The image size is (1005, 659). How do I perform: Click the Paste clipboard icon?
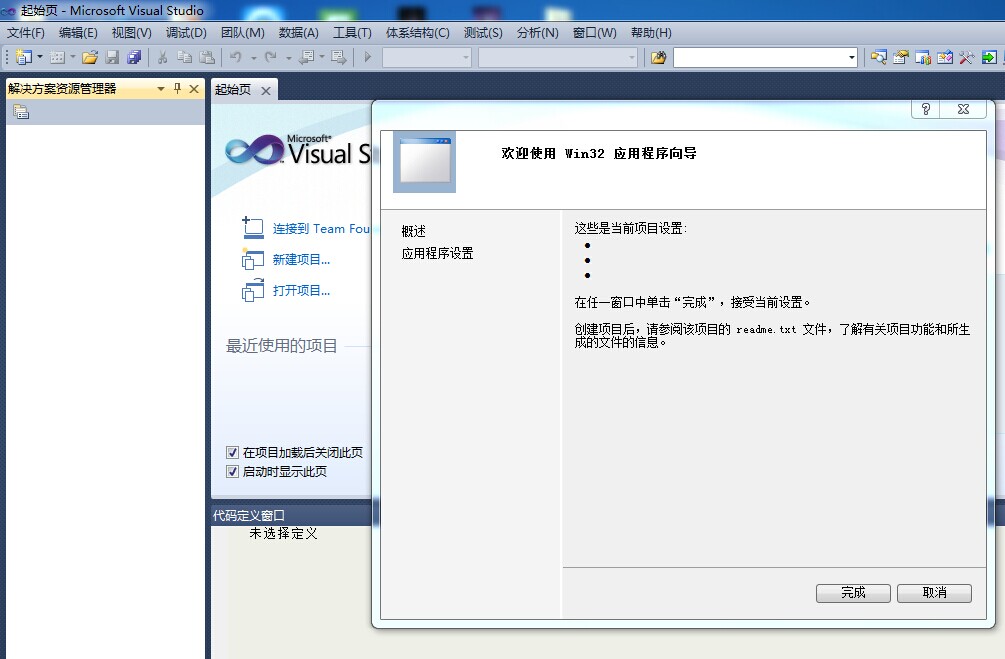click(x=207, y=57)
